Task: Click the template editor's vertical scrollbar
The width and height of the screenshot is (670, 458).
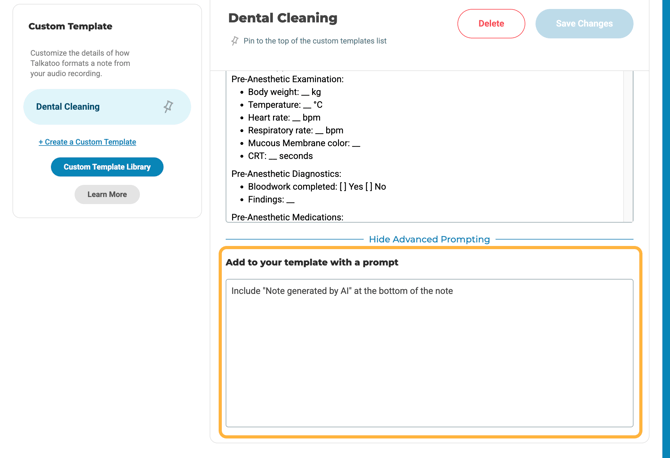Action: click(x=628, y=146)
